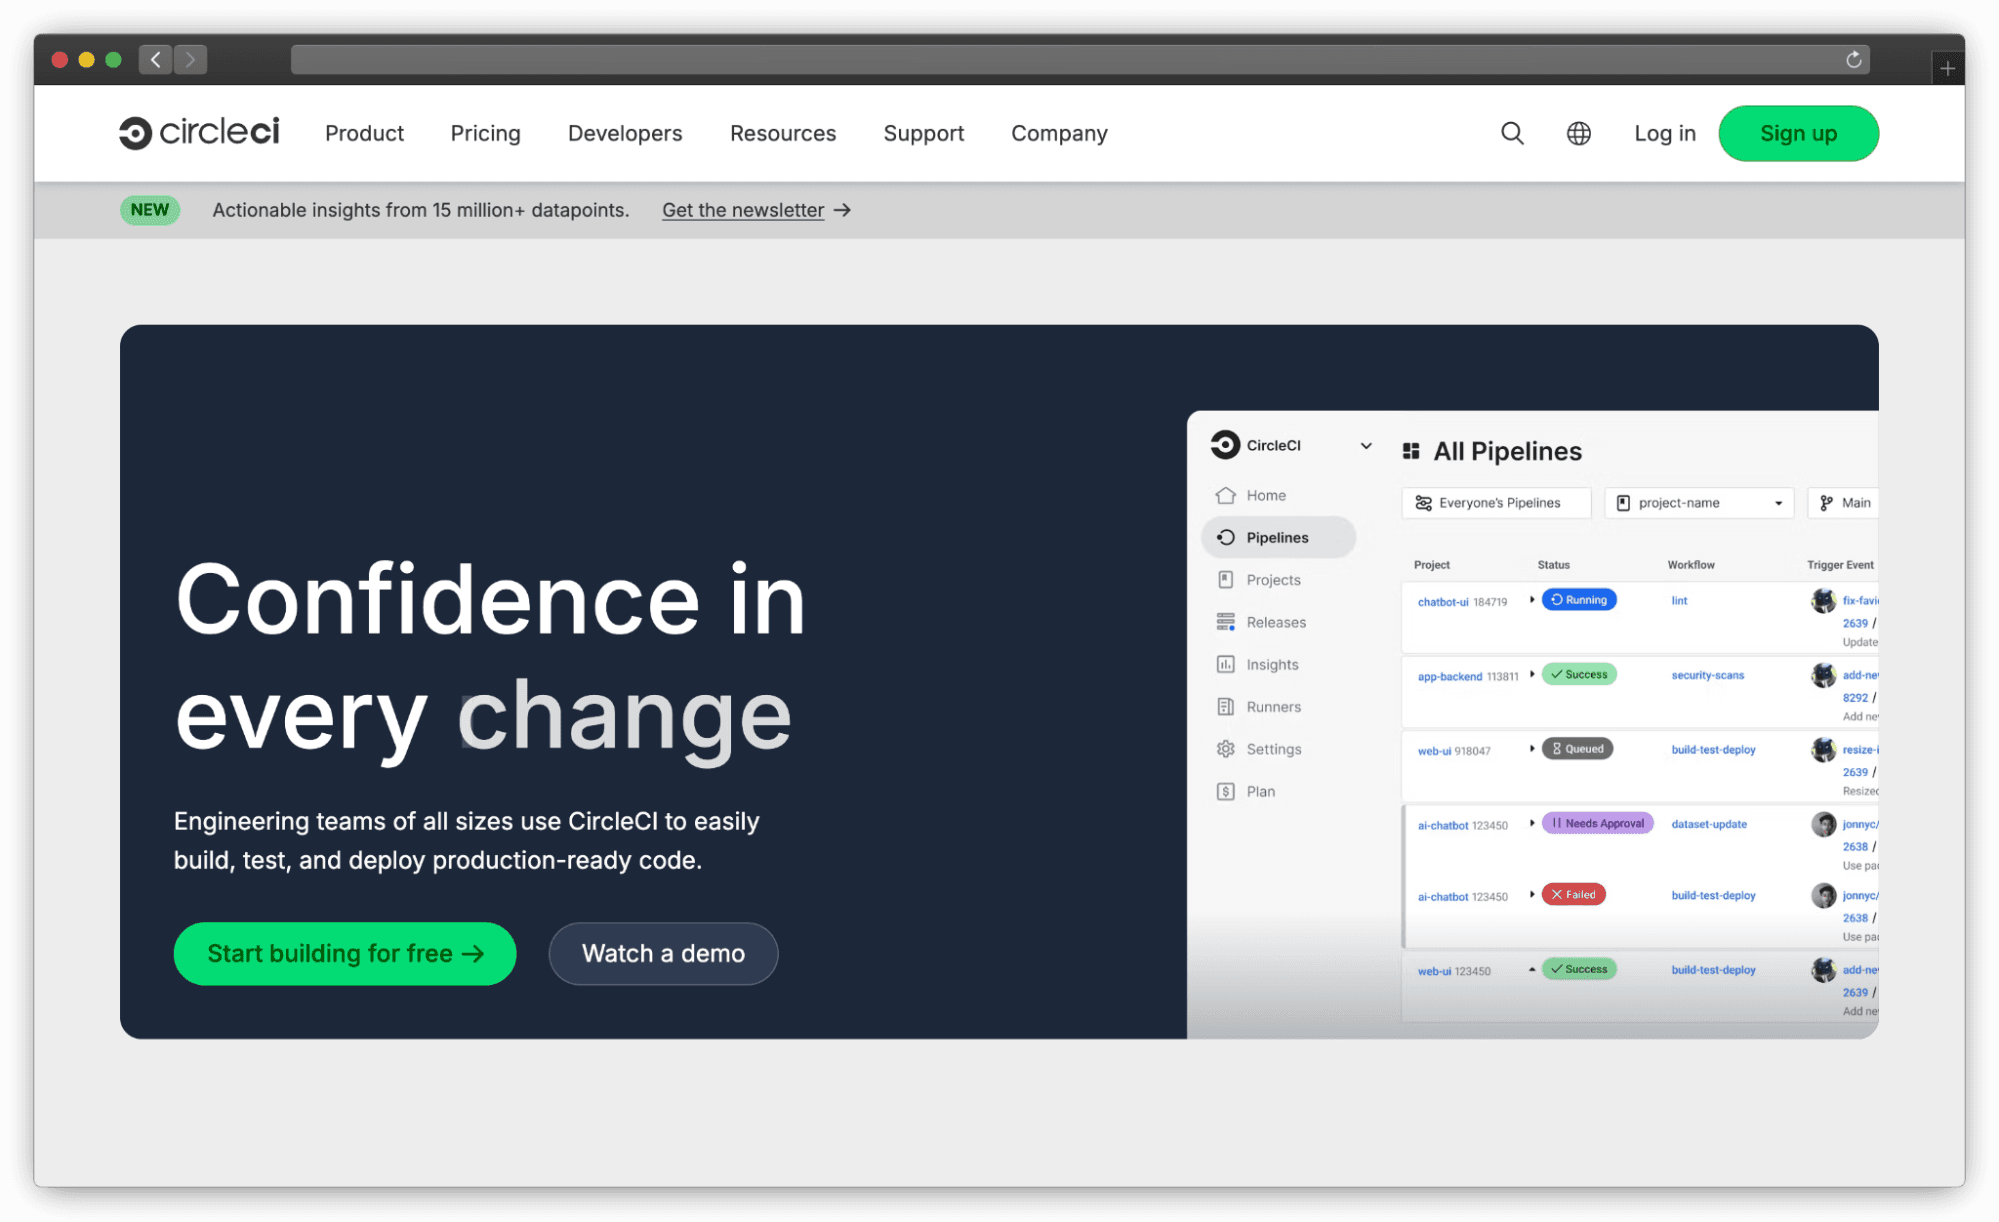Expand the CircleCI organization chevron dropdown
The image size is (1999, 1222).
click(x=1366, y=446)
